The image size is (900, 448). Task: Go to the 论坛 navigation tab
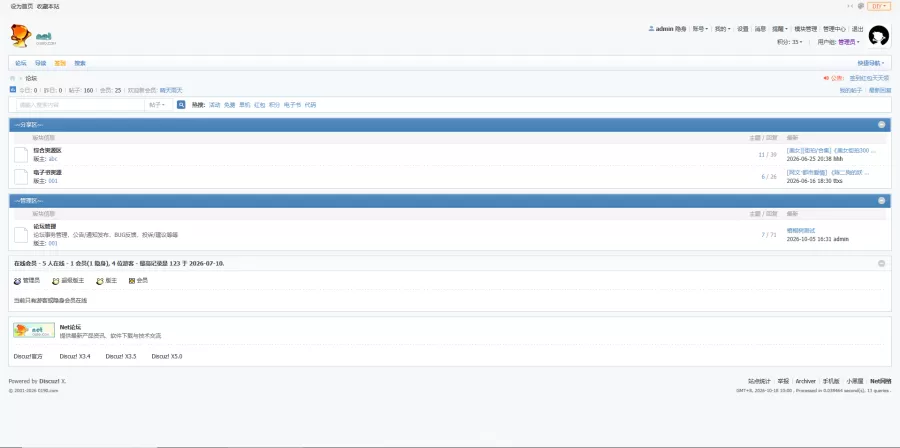(21, 63)
